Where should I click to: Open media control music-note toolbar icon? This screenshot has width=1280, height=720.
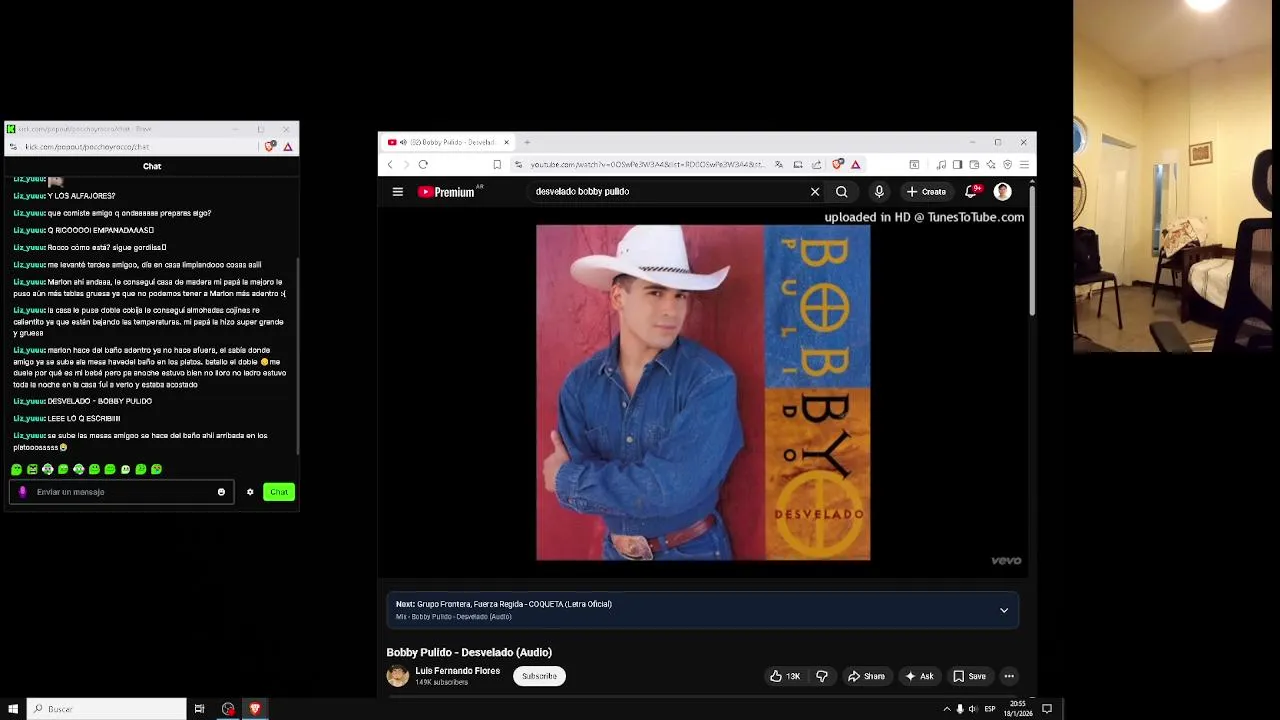(941, 165)
